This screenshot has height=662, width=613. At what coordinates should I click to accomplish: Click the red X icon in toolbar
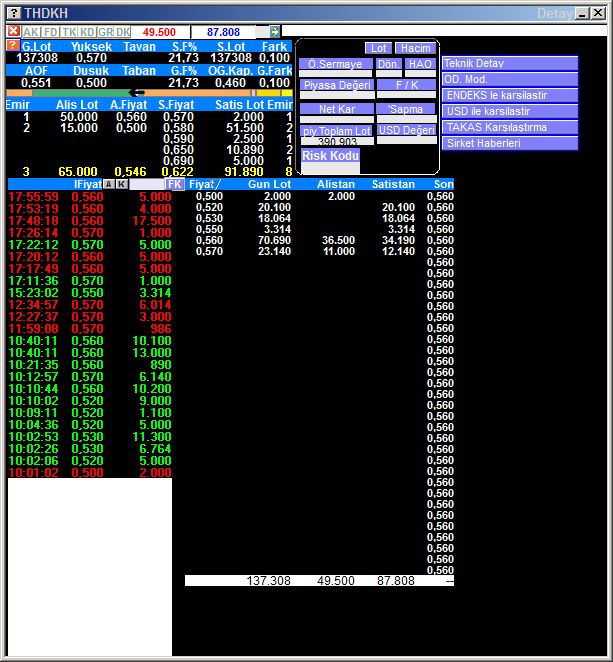click(x=13, y=32)
